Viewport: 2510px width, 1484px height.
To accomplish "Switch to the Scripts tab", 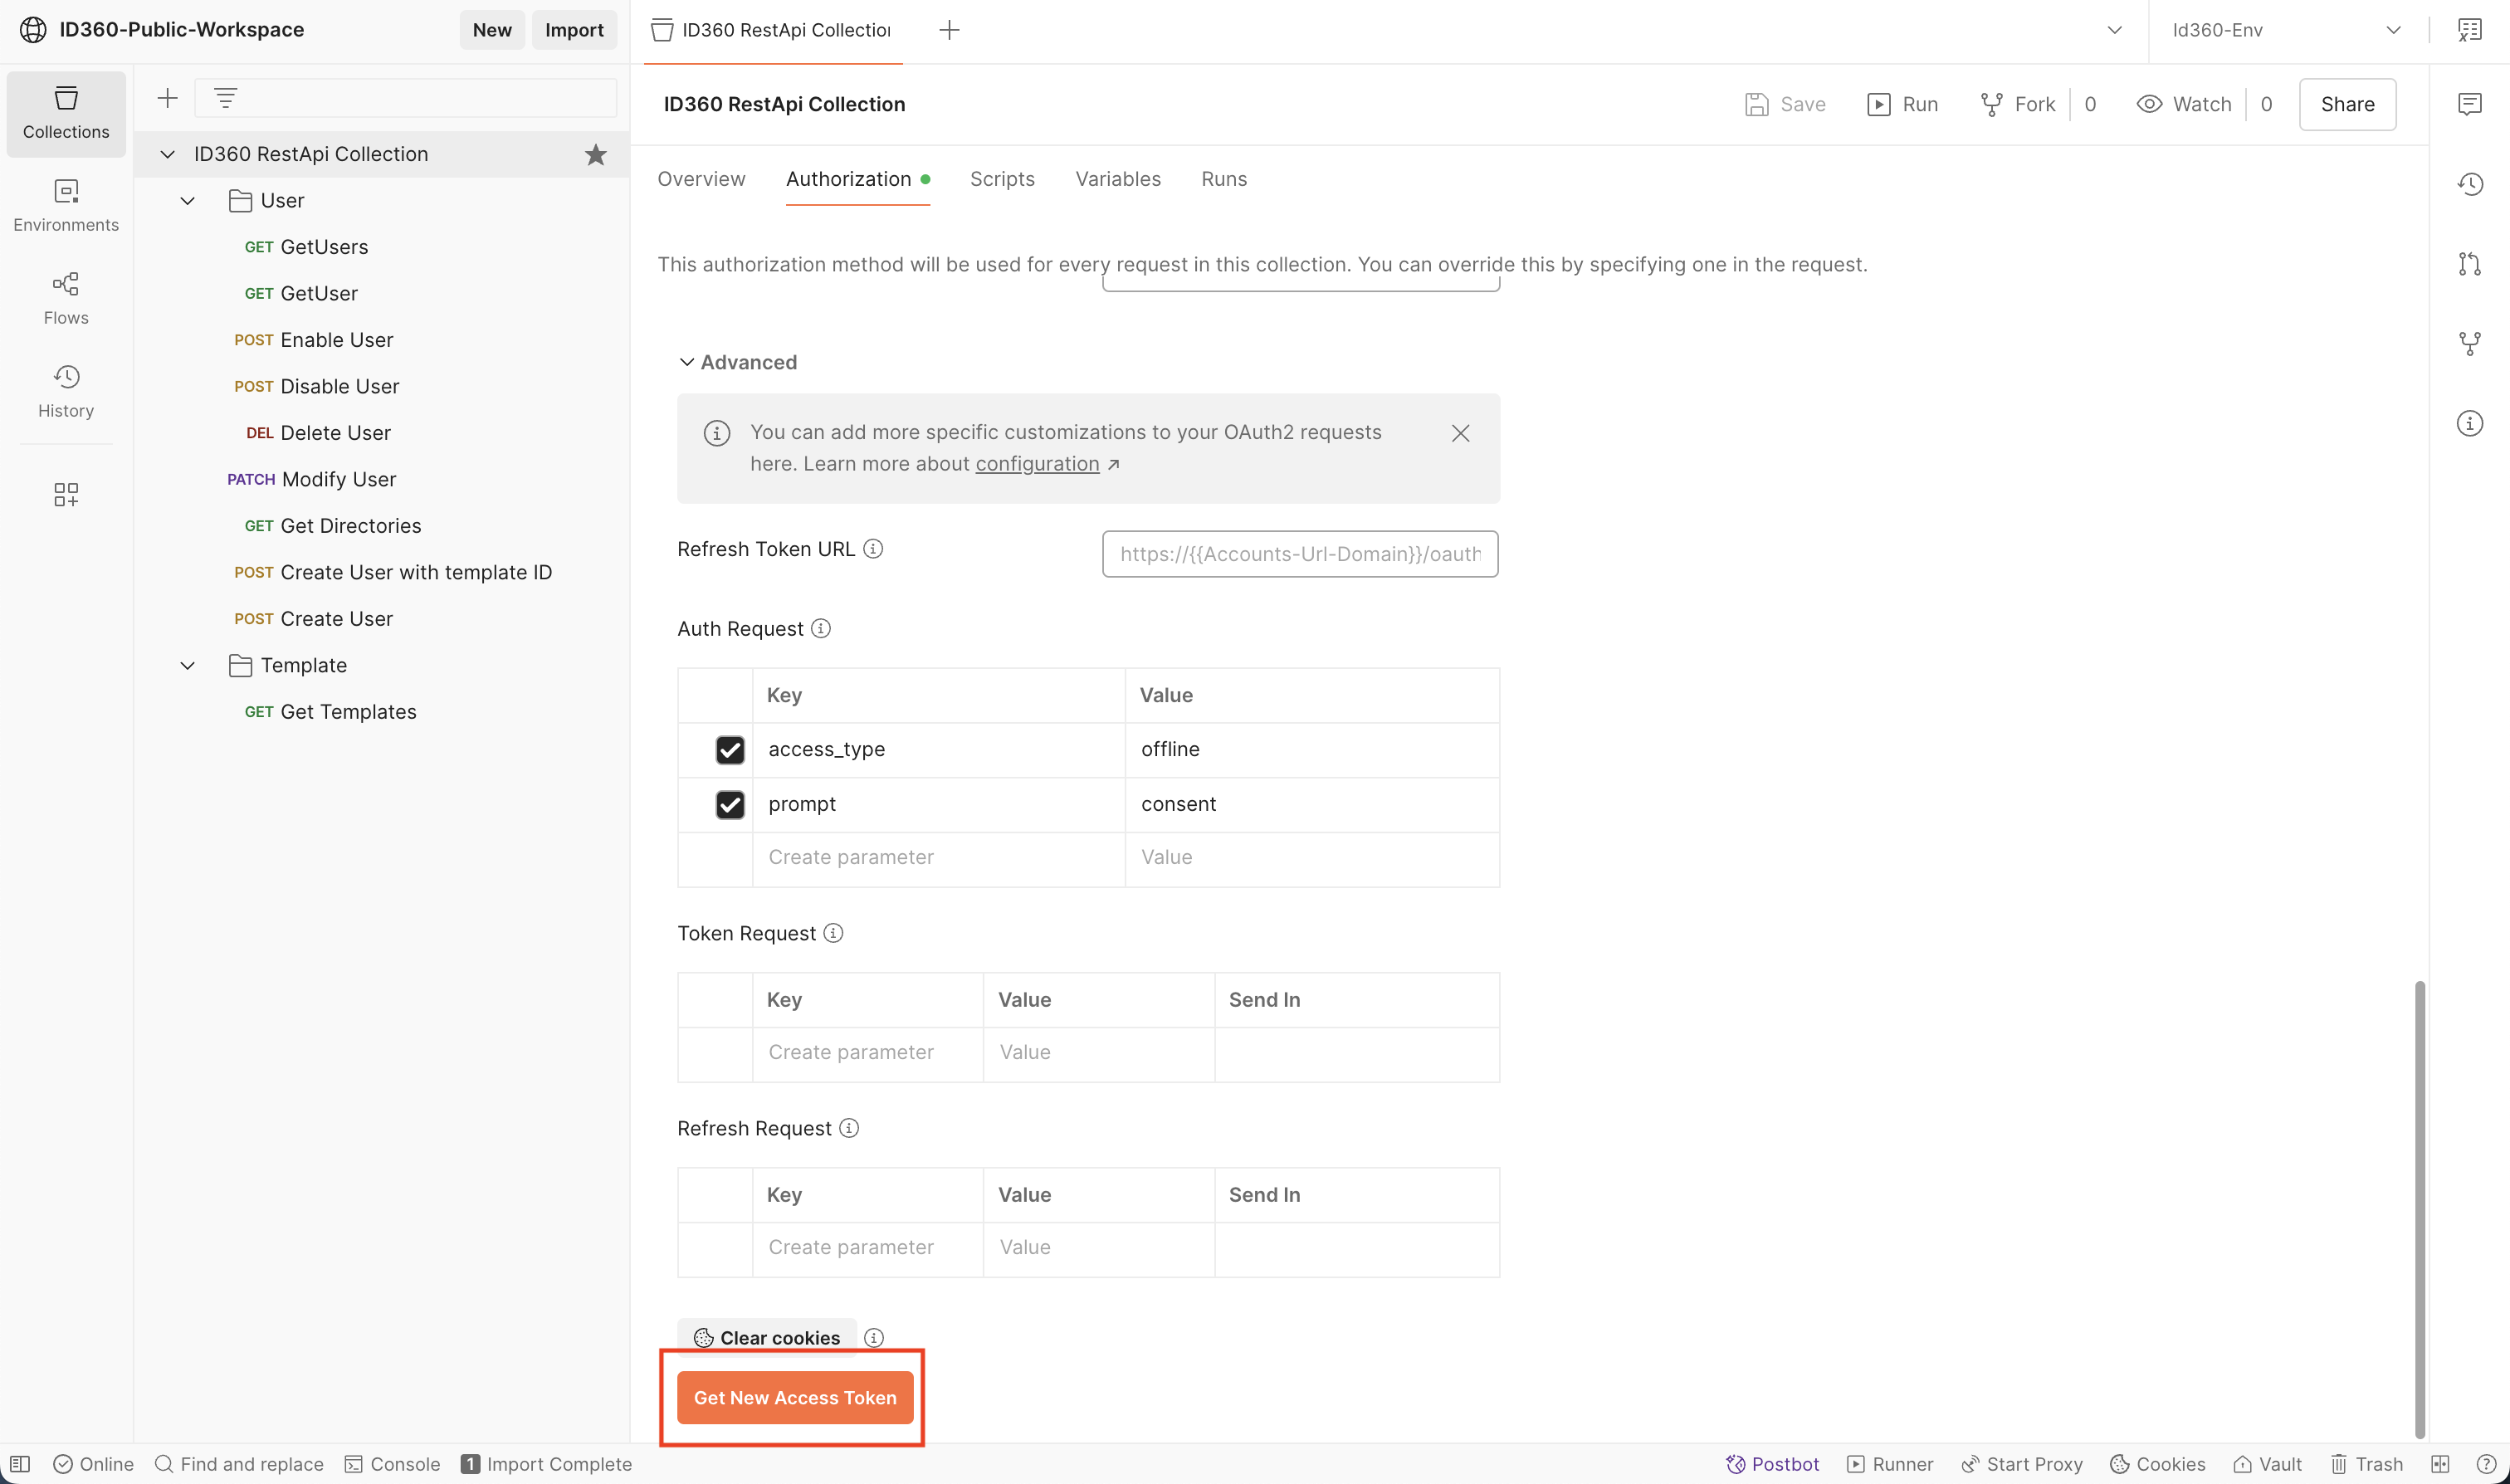I will point(1002,179).
